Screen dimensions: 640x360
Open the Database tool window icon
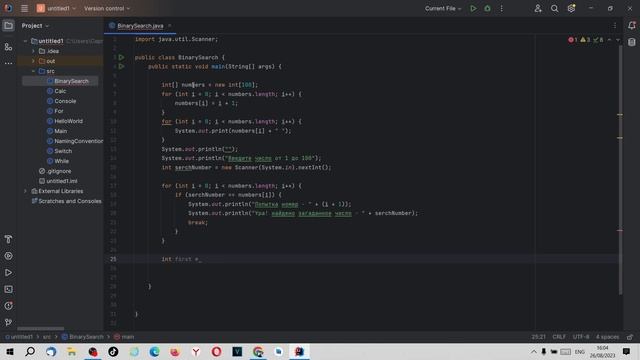coord(632,42)
